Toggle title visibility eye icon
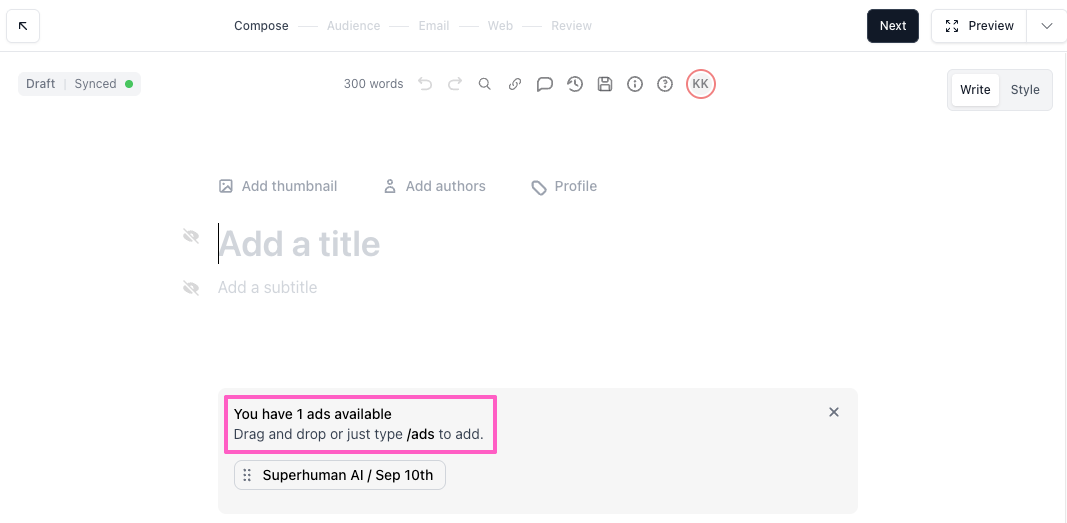This screenshot has height=523, width=1067. [x=191, y=236]
